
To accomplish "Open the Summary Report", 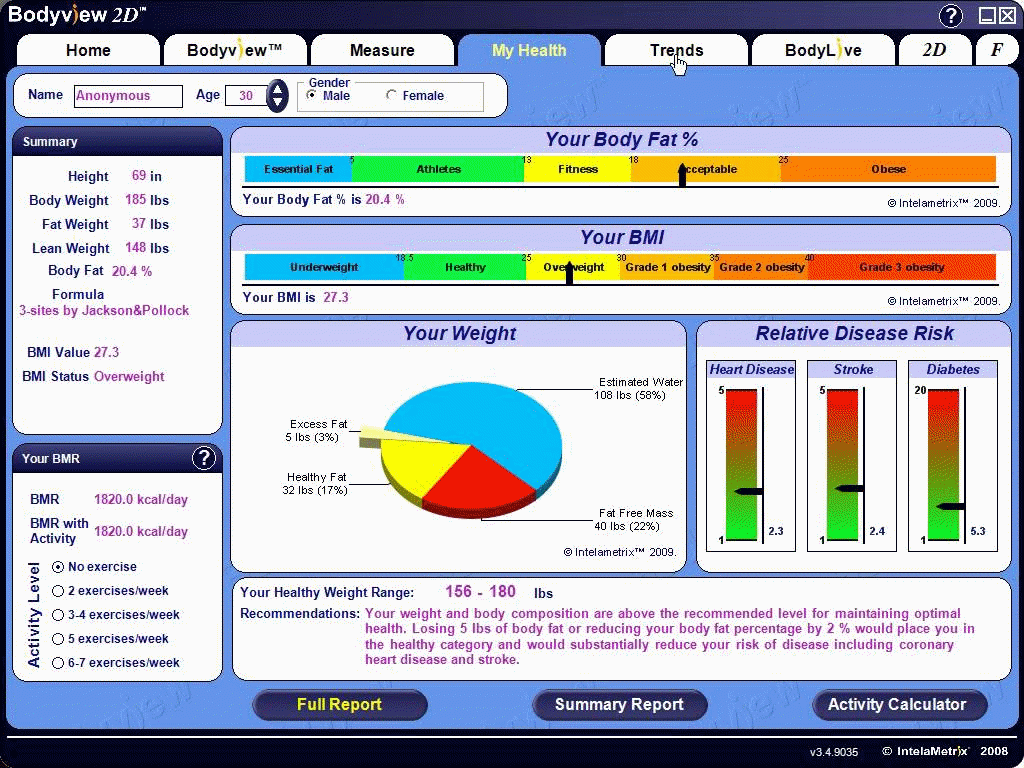I will [x=619, y=705].
